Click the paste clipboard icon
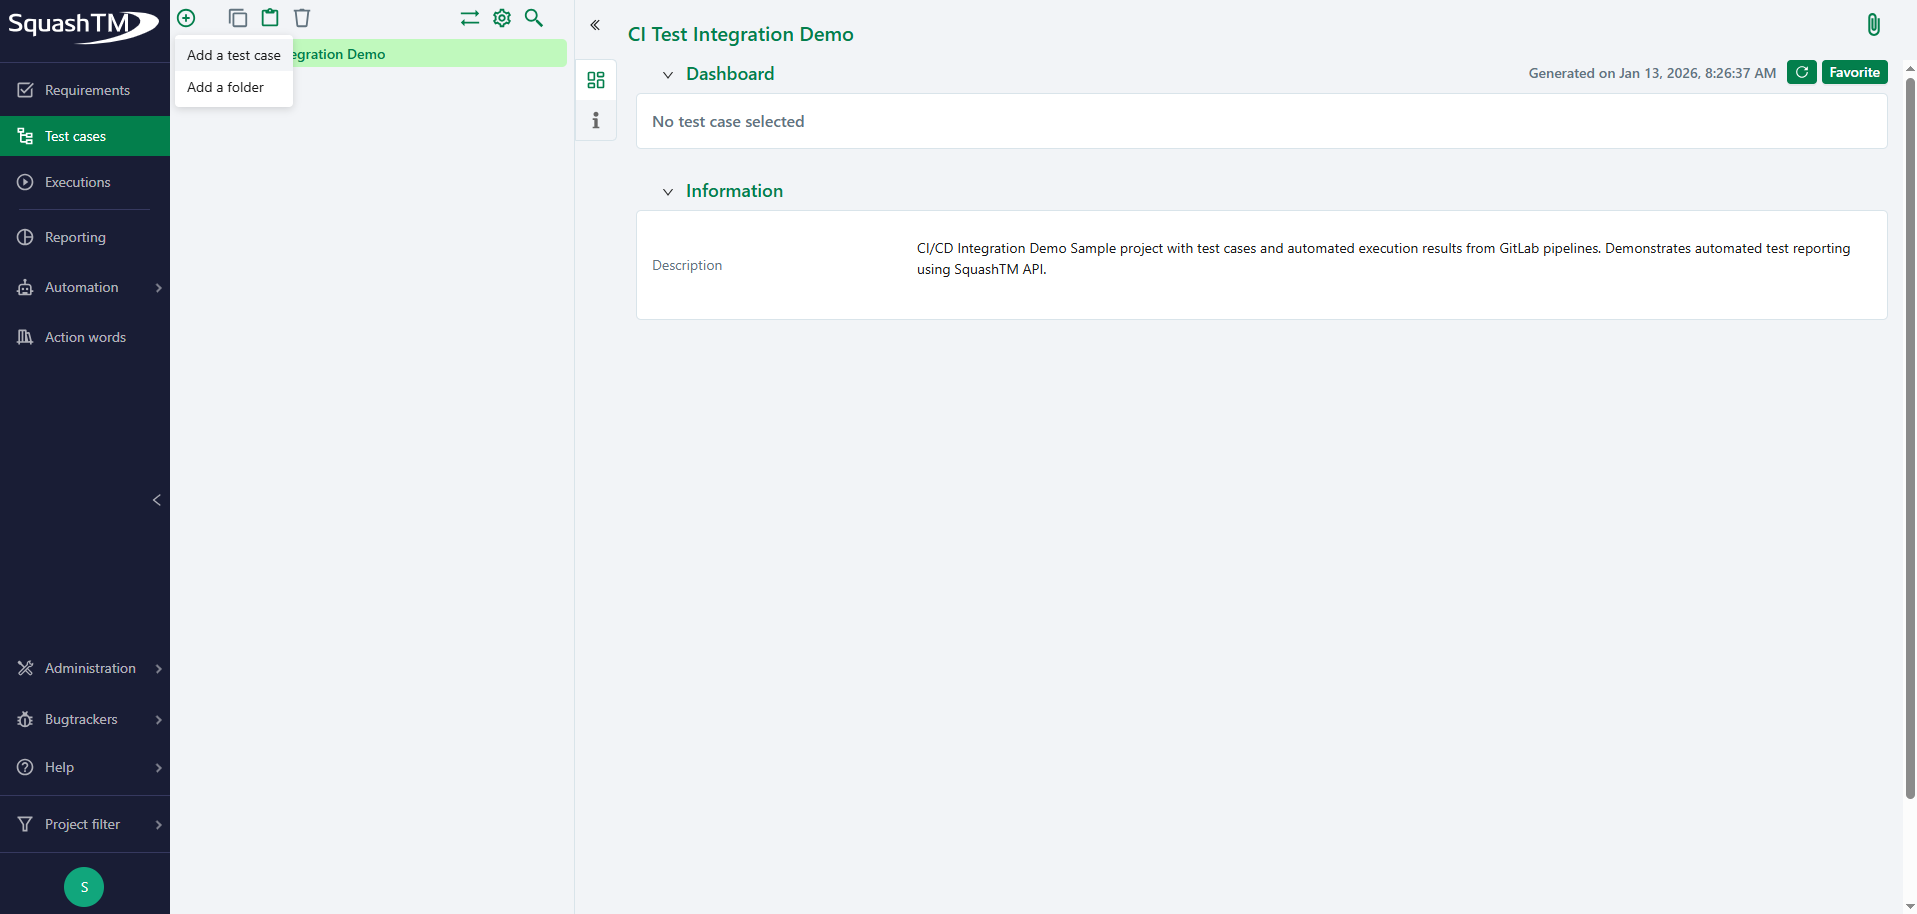This screenshot has width=1917, height=914. [269, 18]
